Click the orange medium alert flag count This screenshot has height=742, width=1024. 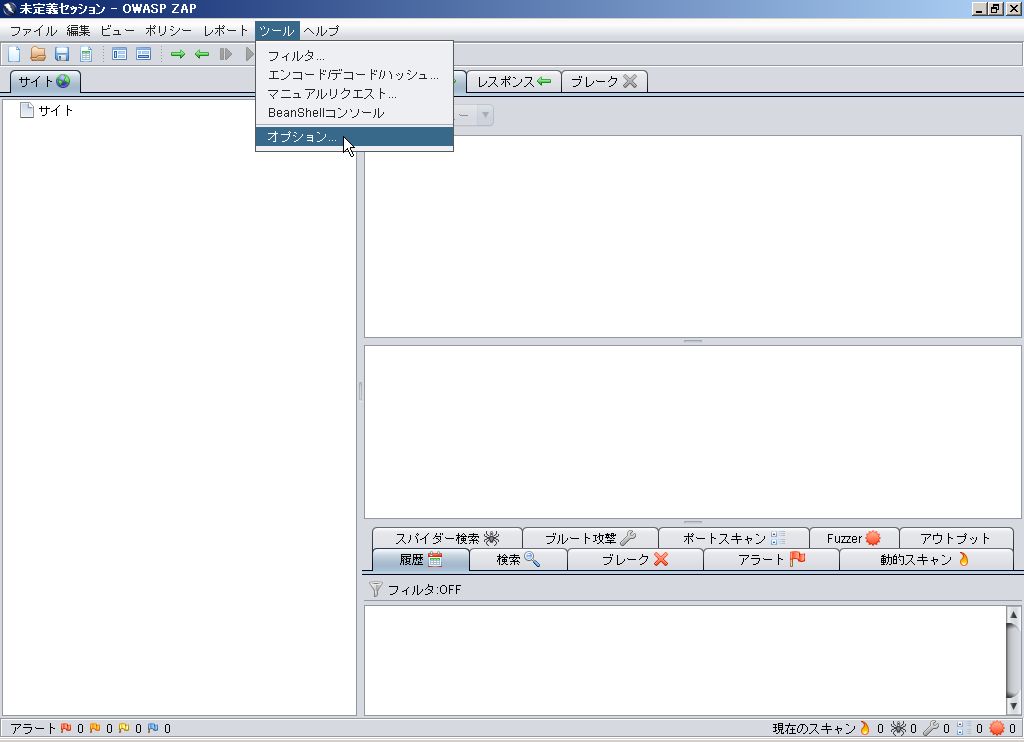pyautogui.click(x=101, y=728)
